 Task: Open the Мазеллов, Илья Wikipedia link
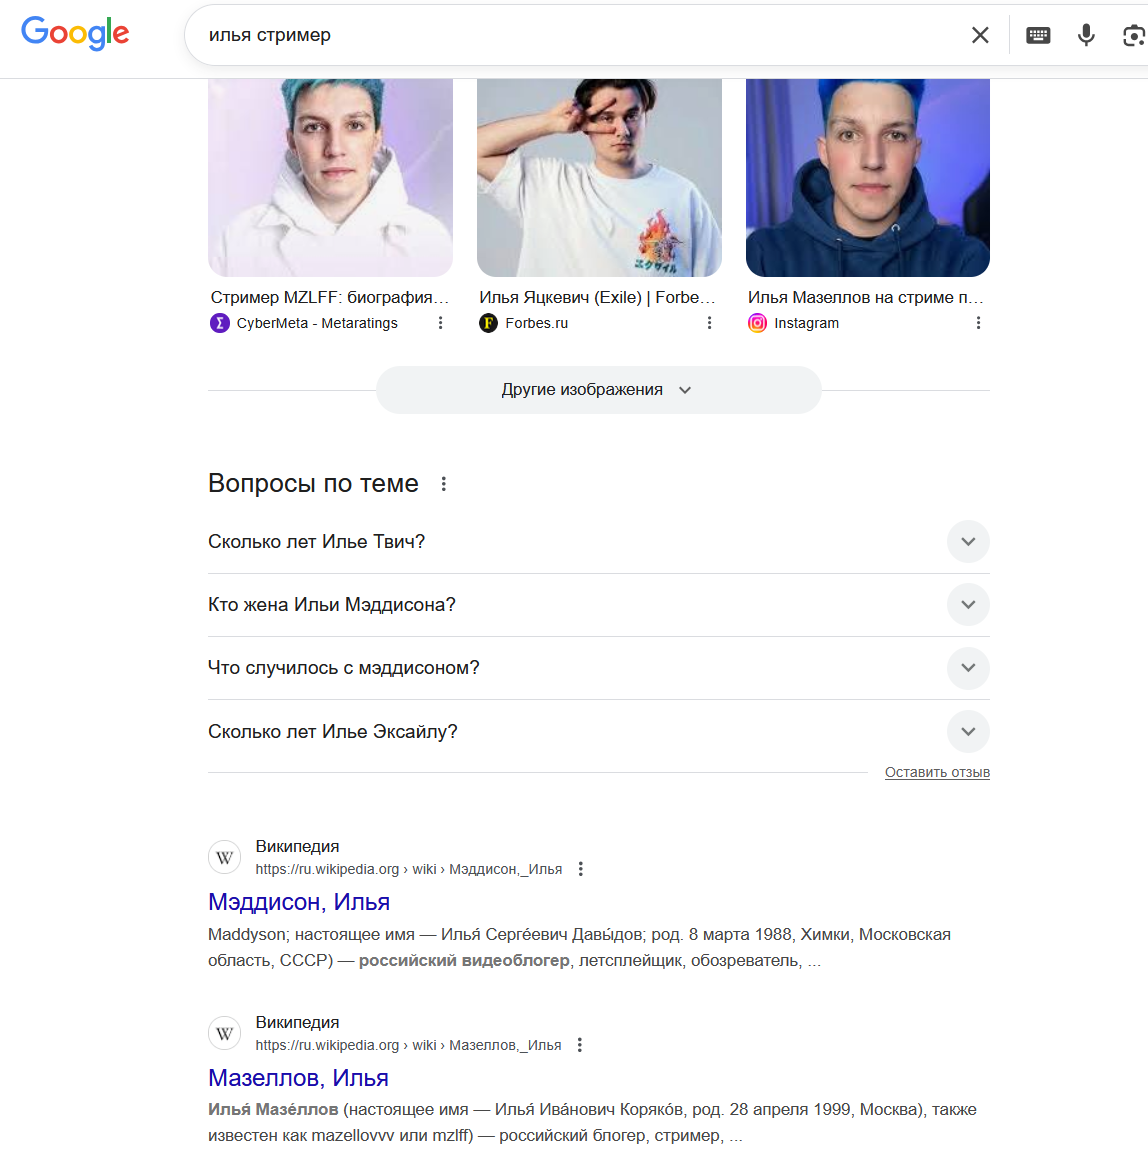click(298, 1078)
